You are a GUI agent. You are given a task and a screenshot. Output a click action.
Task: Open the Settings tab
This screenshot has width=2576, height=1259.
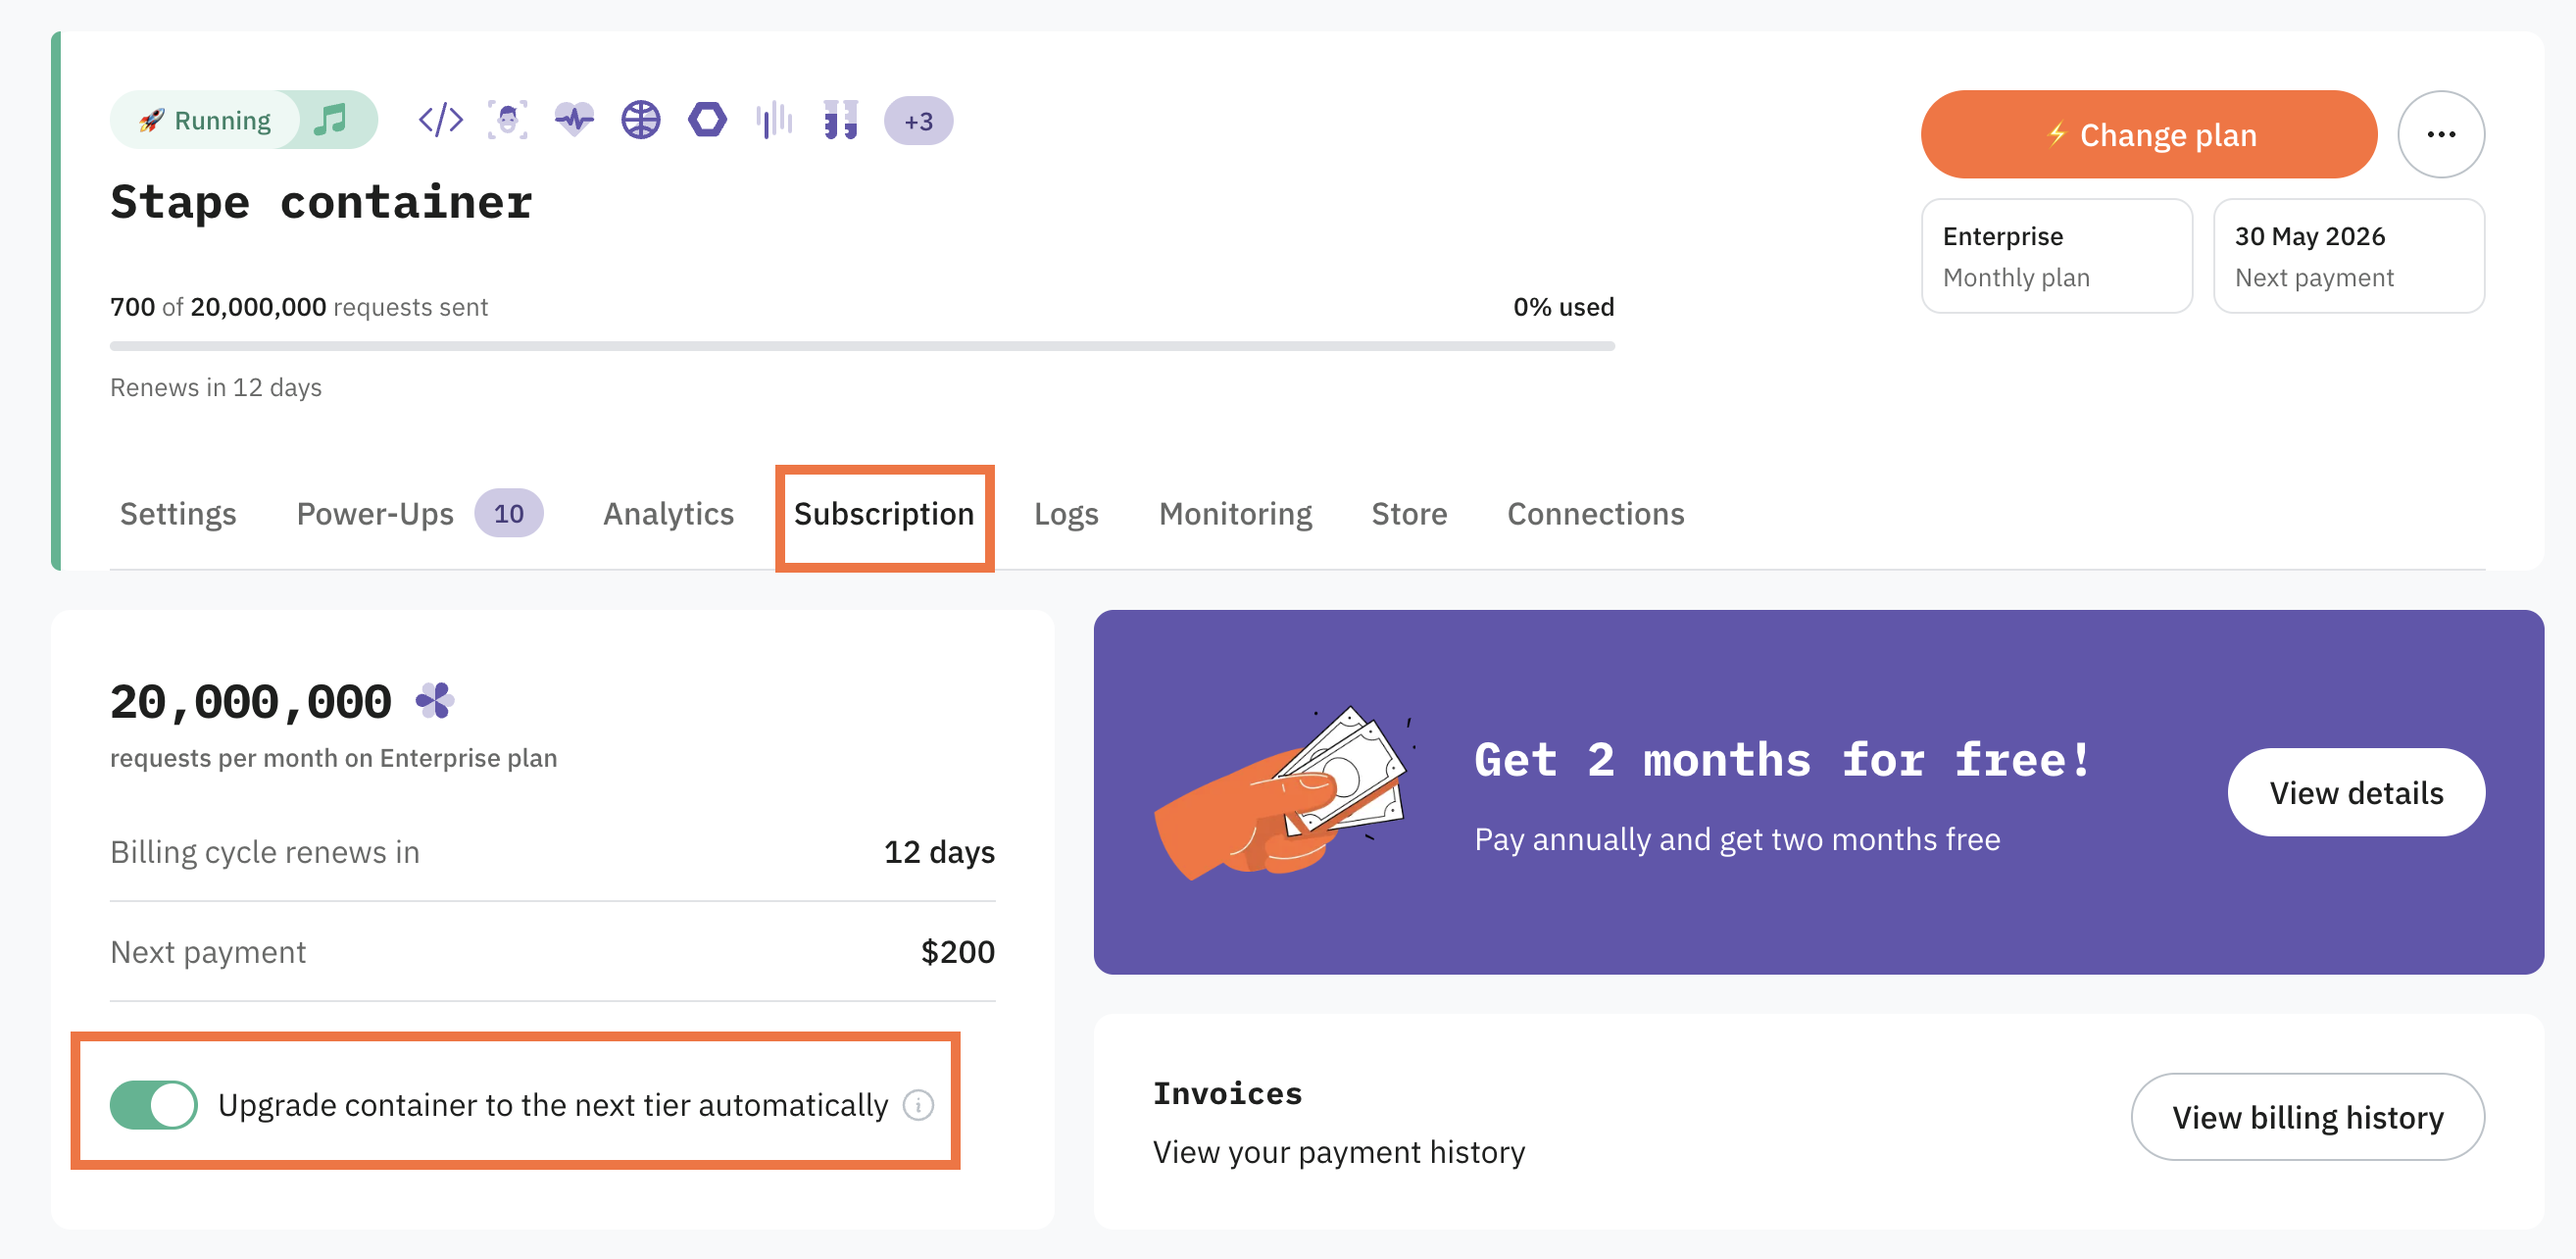tap(178, 514)
